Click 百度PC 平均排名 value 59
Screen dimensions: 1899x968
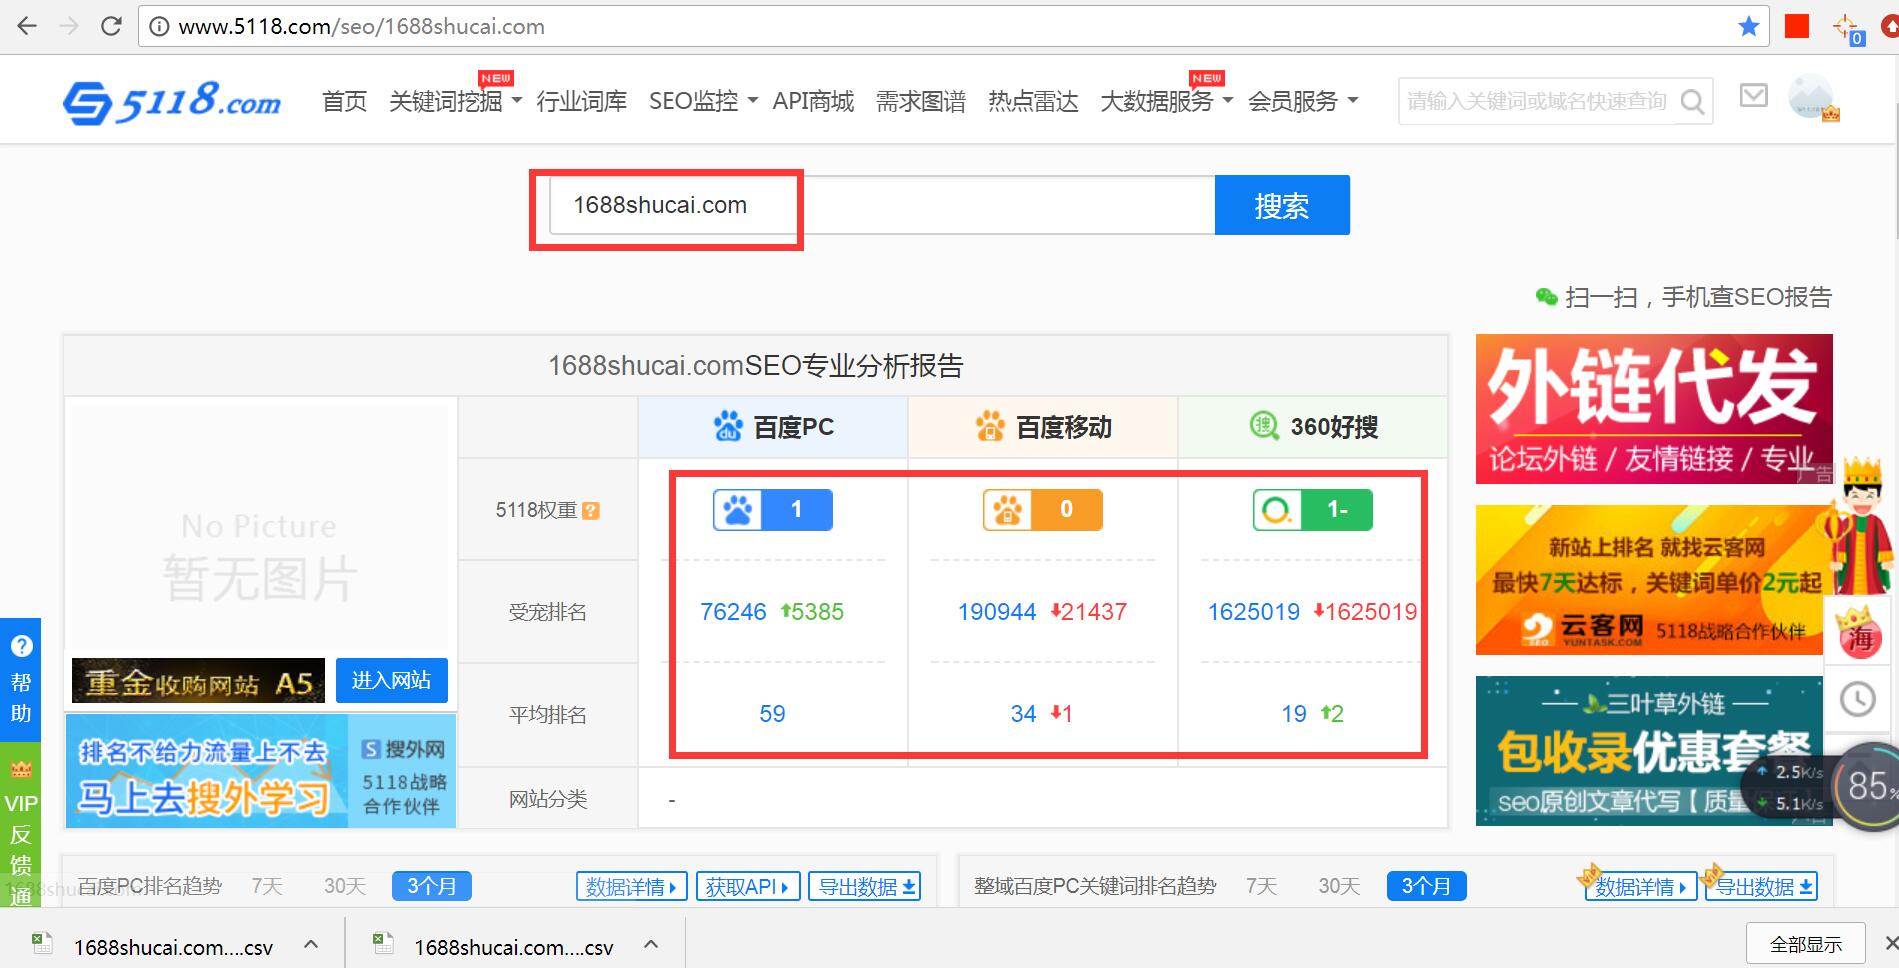click(x=772, y=714)
